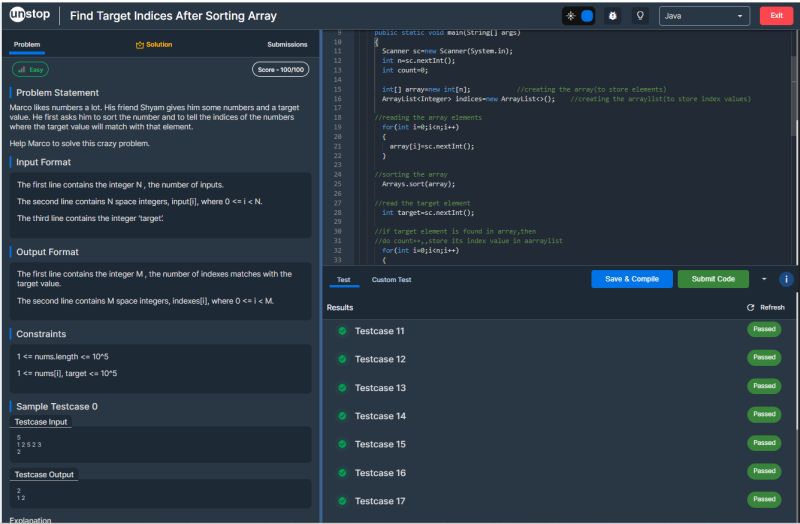
Task: Click the Refresh results icon
Action: click(751, 308)
